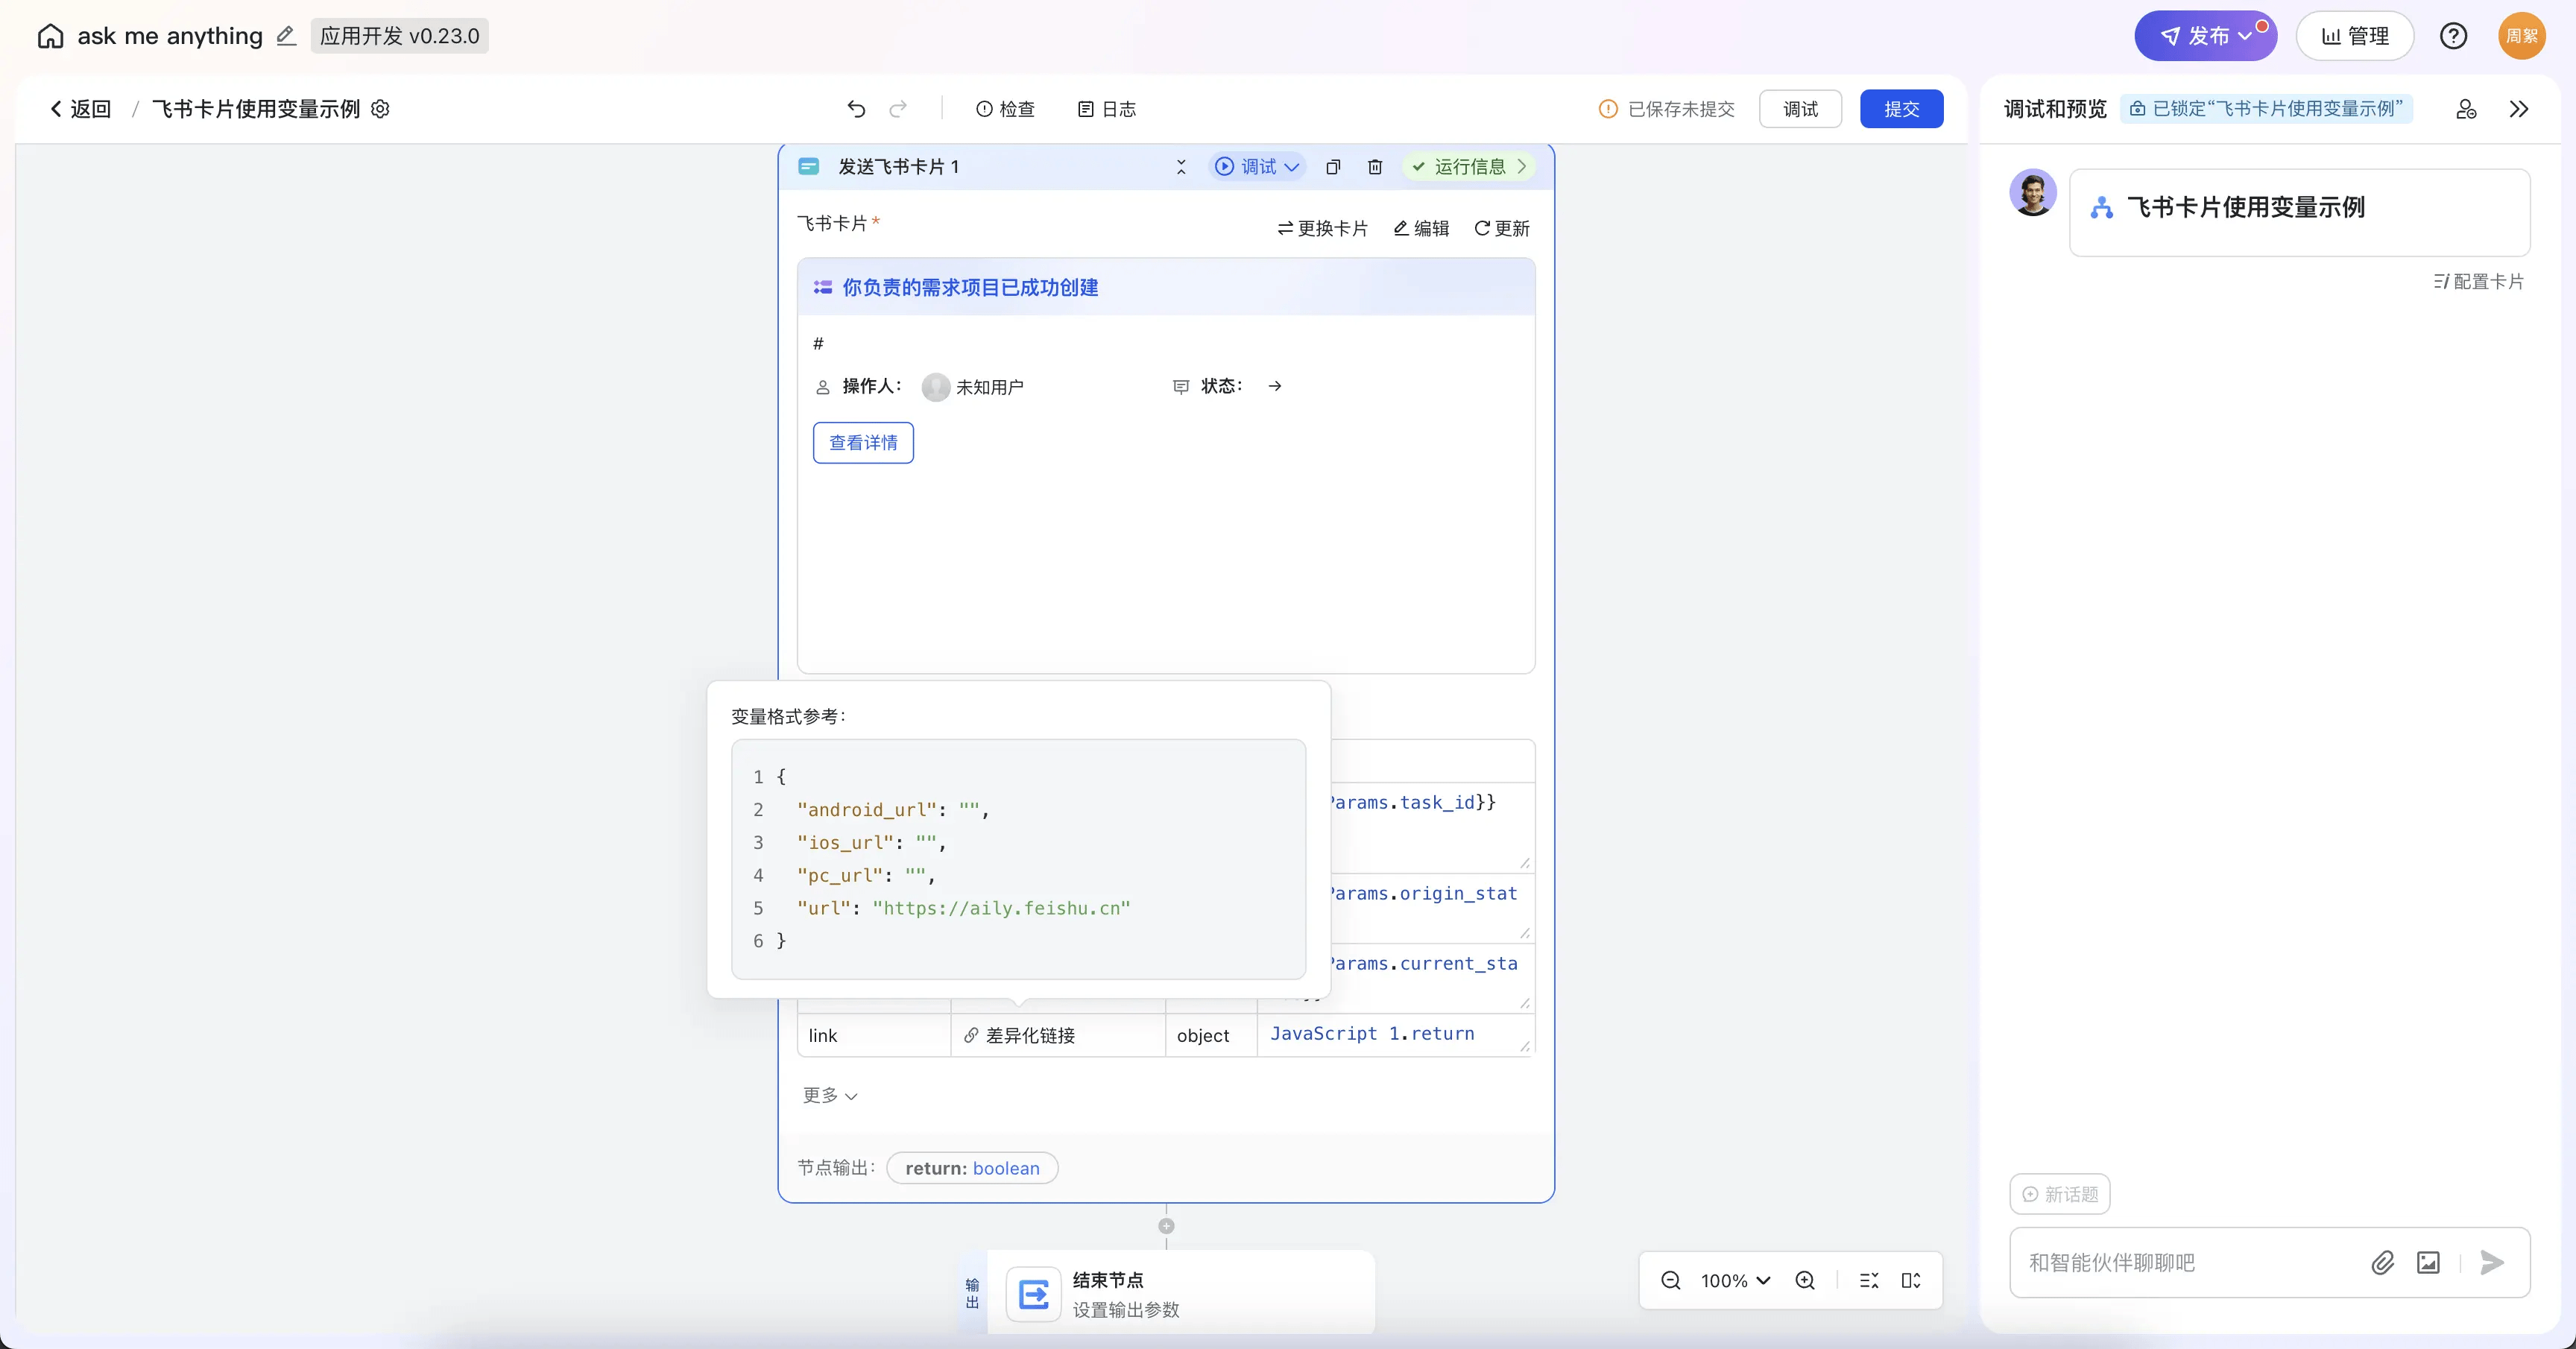Click 管理 management button
The height and width of the screenshot is (1349, 2576).
point(2354,36)
